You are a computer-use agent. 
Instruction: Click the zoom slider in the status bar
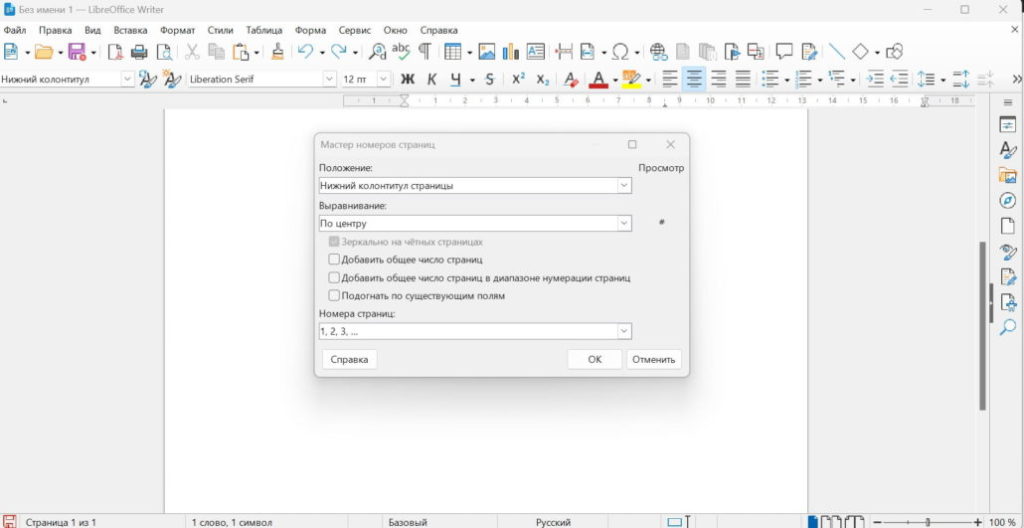[x=928, y=522]
